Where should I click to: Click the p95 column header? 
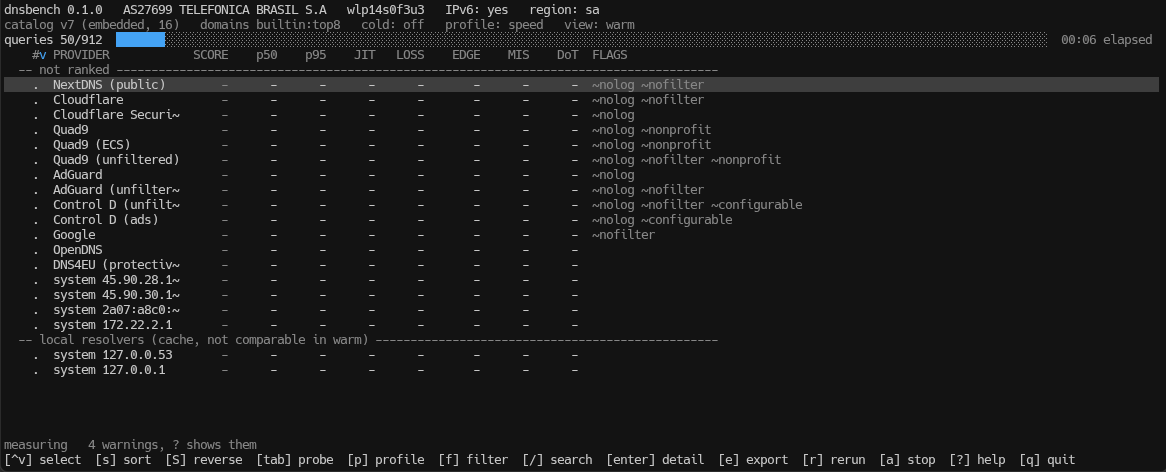pos(316,55)
